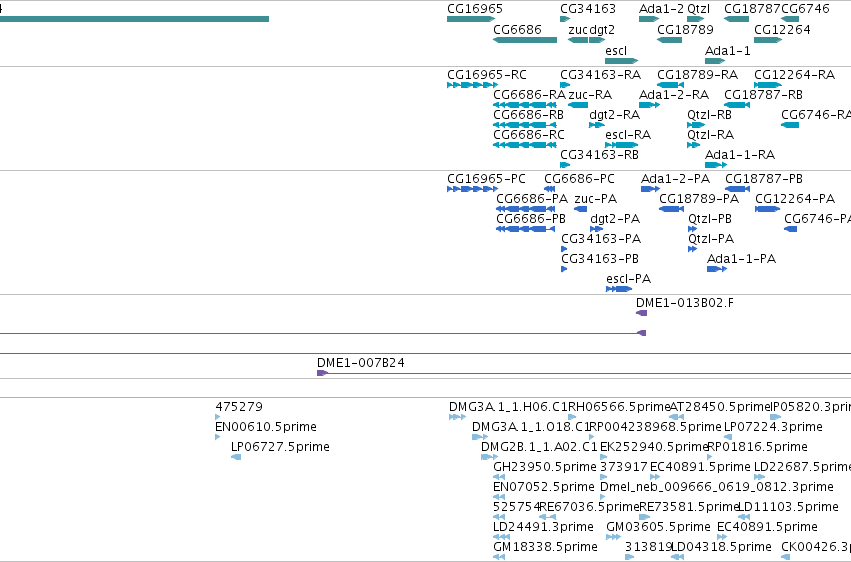Select the Qtzl-PA protein
Screen dimensions: 851x562
point(711,239)
